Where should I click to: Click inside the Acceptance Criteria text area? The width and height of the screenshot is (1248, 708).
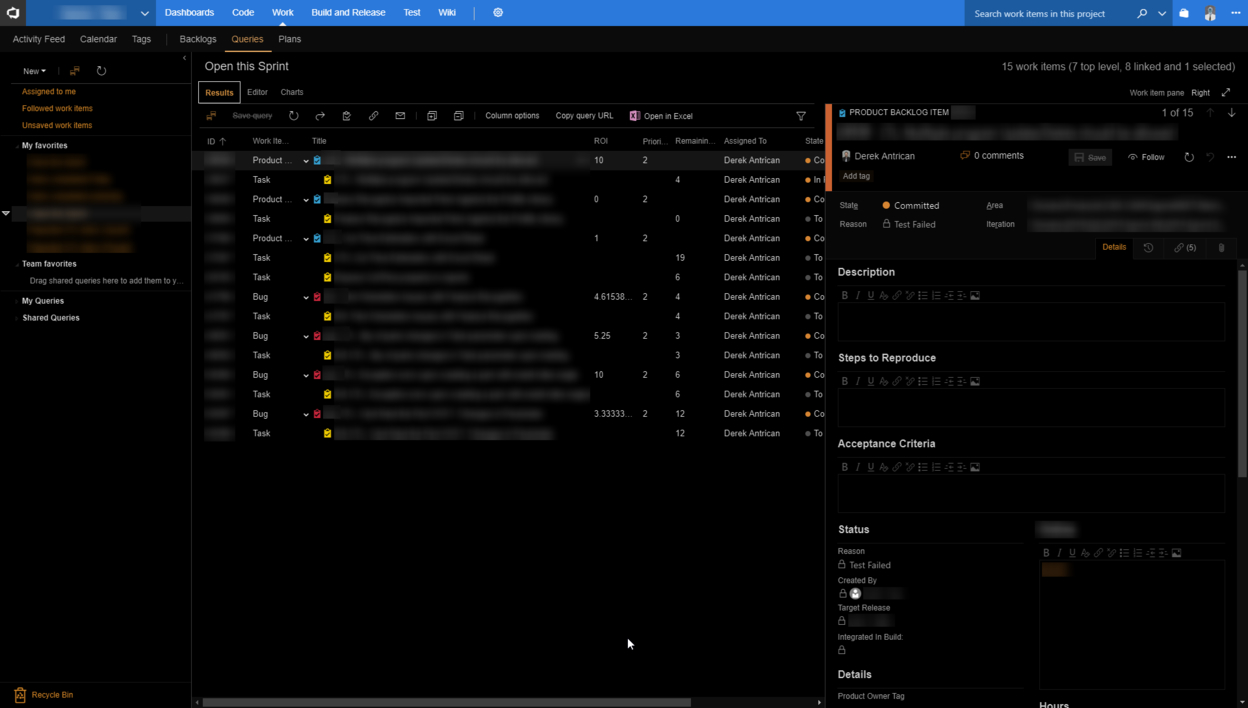pyautogui.click(x=1030, y=493)
